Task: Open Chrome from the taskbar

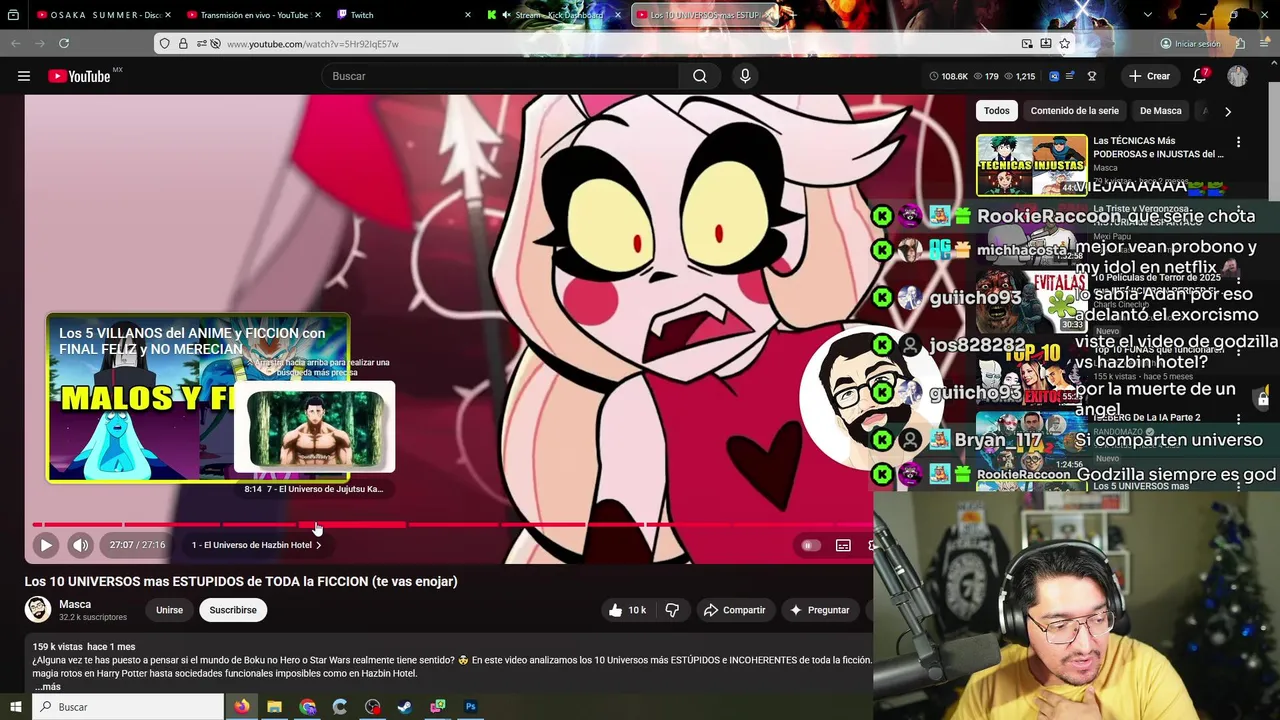Action: click(x=307, y=707)
